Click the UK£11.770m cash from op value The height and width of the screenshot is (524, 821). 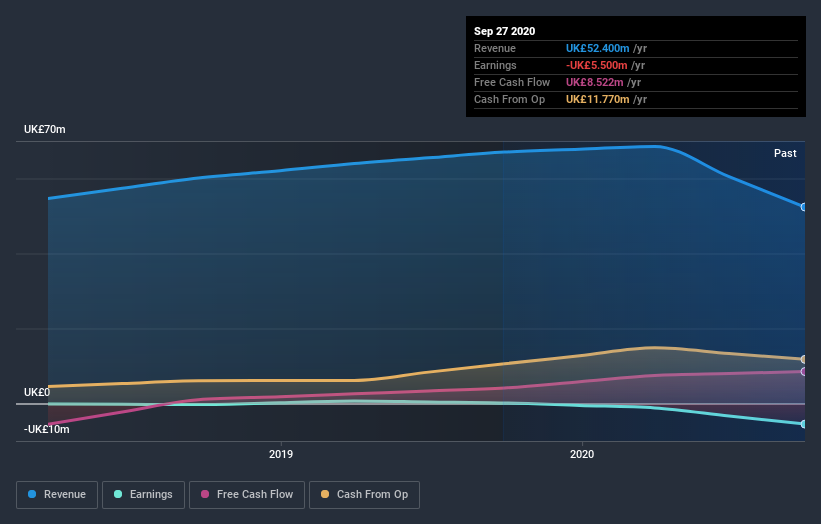coord(597,99)
